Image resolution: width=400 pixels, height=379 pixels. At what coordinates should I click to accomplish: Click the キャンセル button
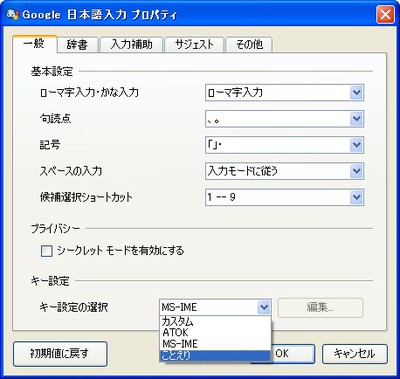tap(355, 354)
